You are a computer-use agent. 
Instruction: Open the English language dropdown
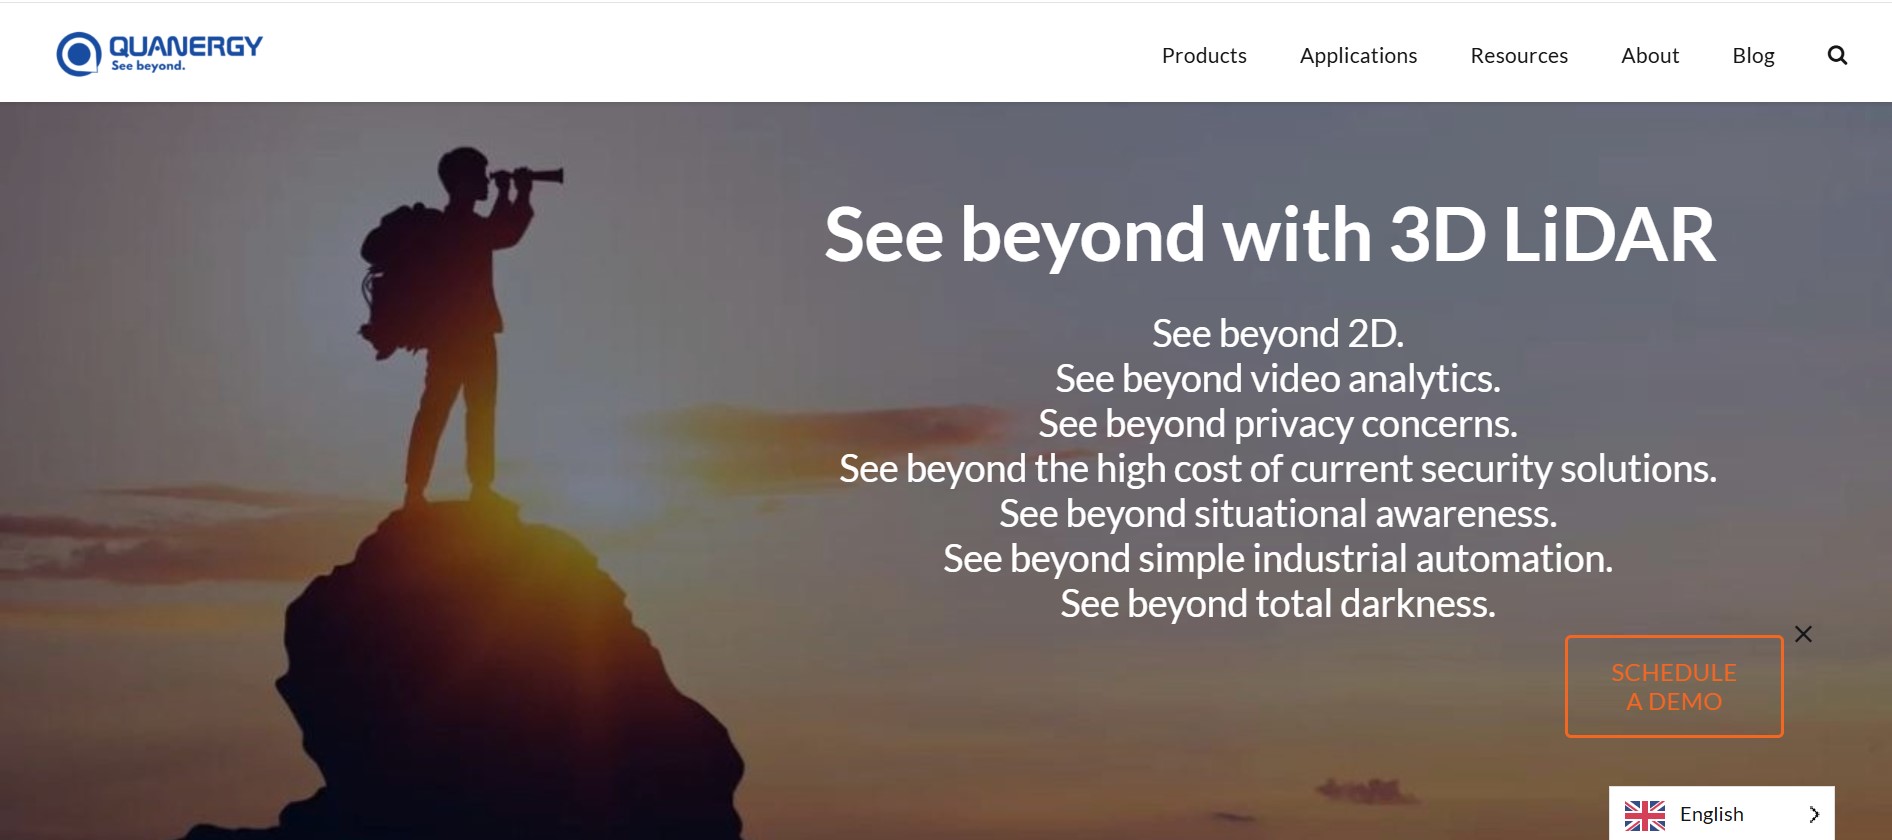1721,814
